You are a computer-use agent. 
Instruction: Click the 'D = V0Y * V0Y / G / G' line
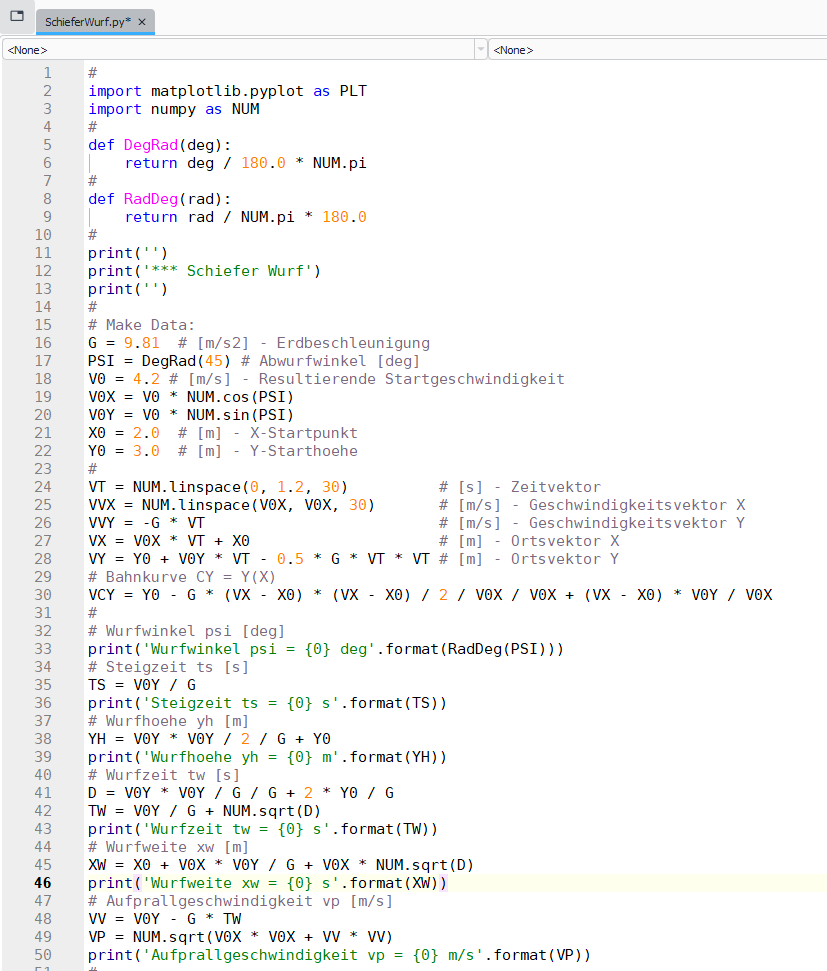pyautogui.click(x=241, y=793)
